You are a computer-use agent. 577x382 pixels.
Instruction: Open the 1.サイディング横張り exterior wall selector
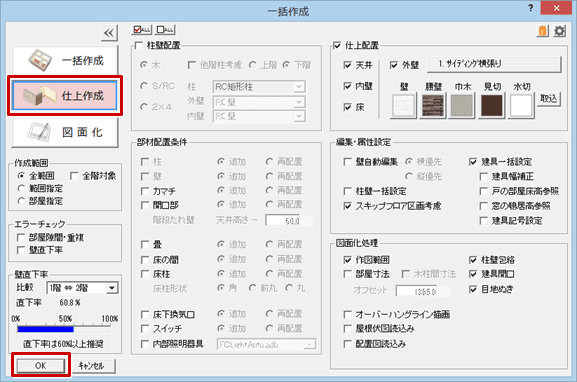pyautogui.click(x=494, y=64)
